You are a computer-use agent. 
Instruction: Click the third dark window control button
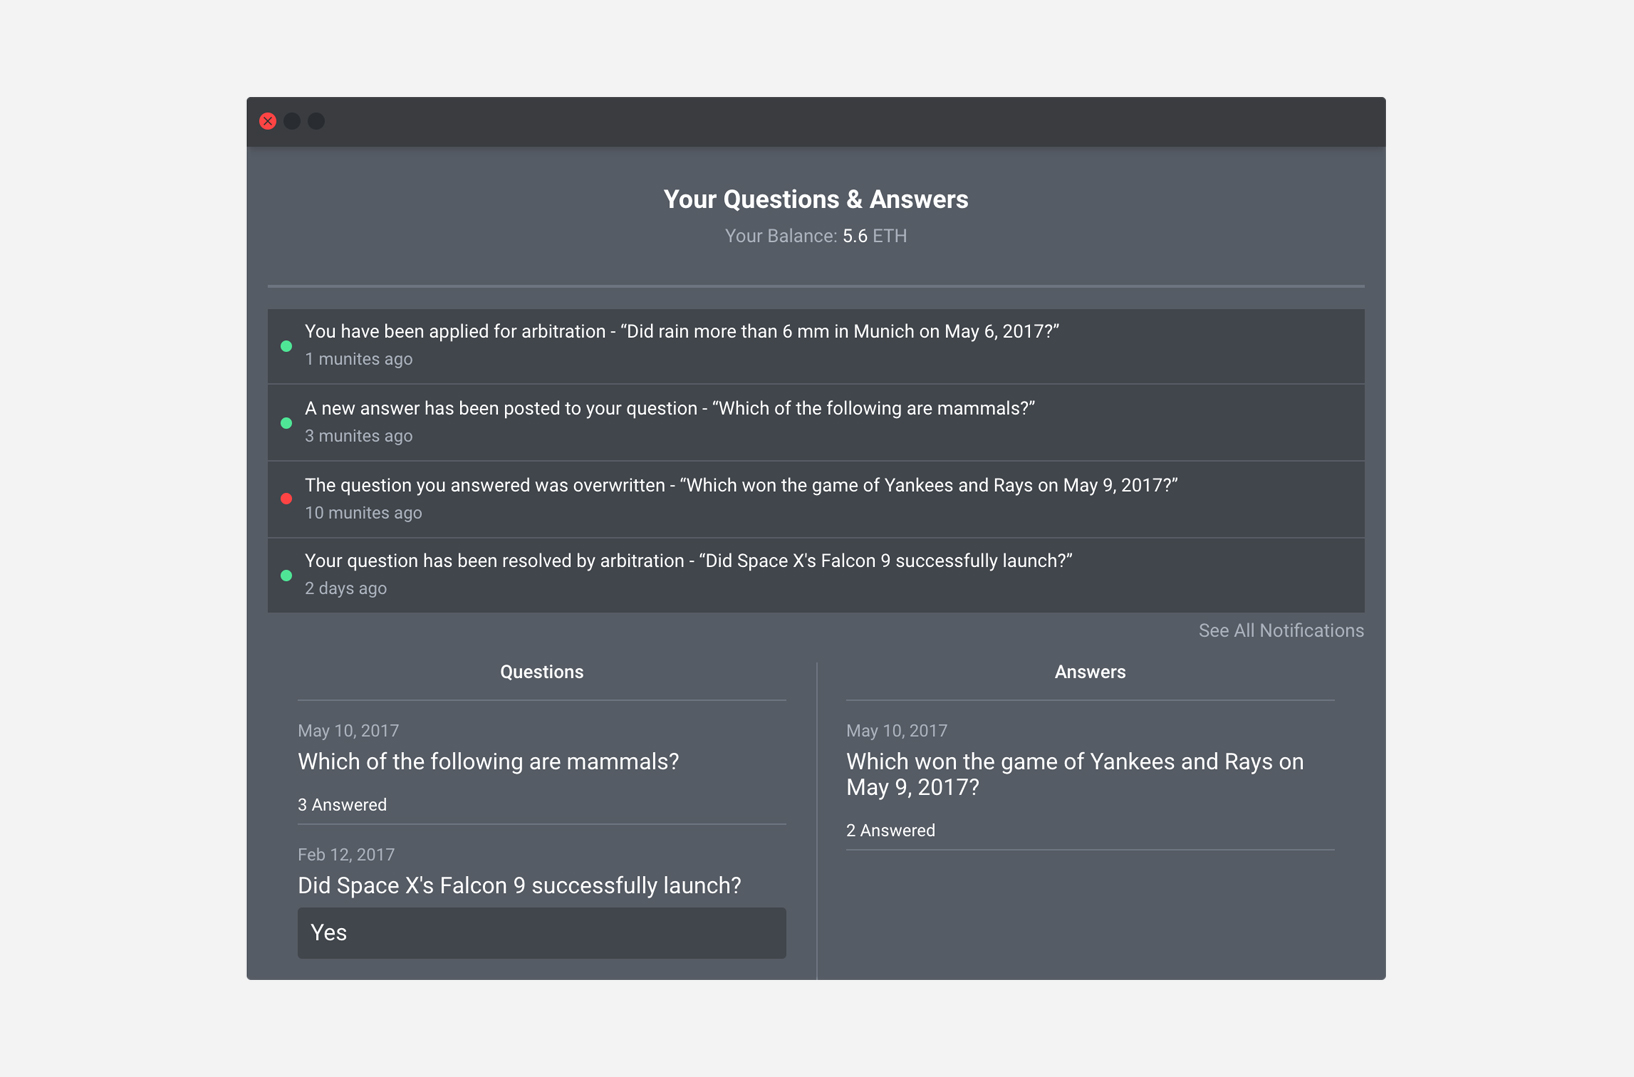coord(316,121)
